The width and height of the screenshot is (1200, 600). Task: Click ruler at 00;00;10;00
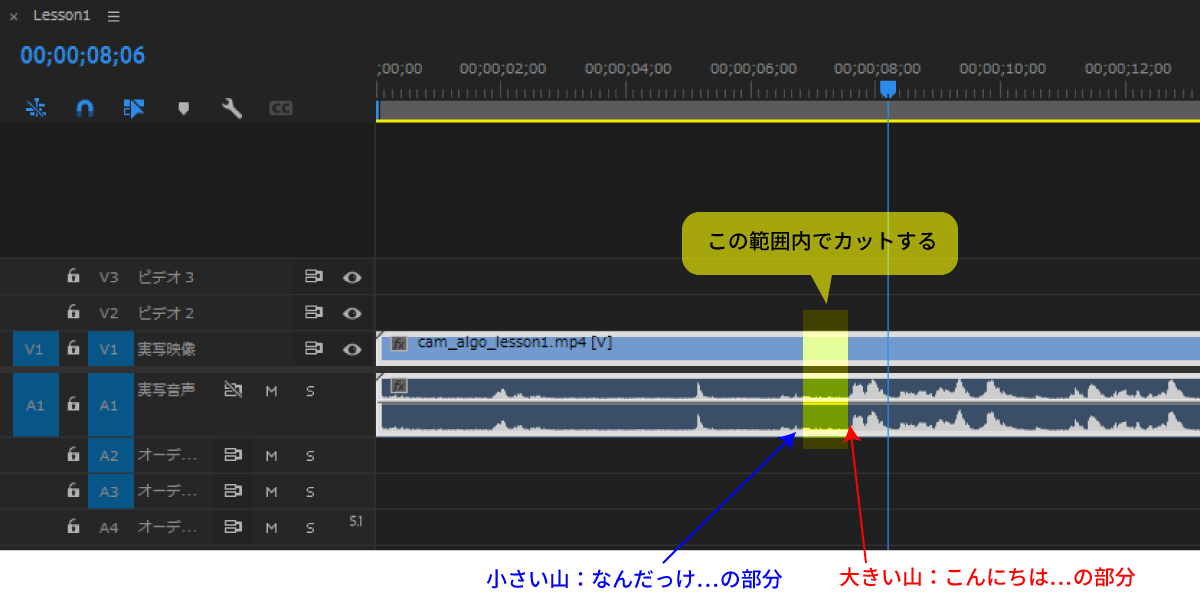1003,69
